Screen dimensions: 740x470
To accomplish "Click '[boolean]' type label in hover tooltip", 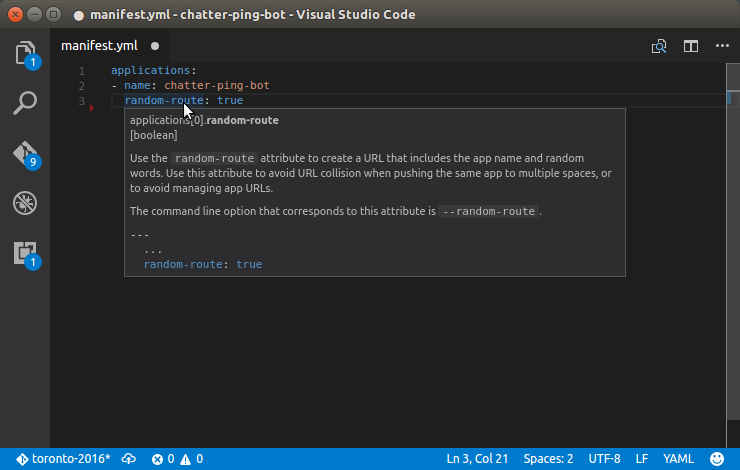I will coord(154,135).
